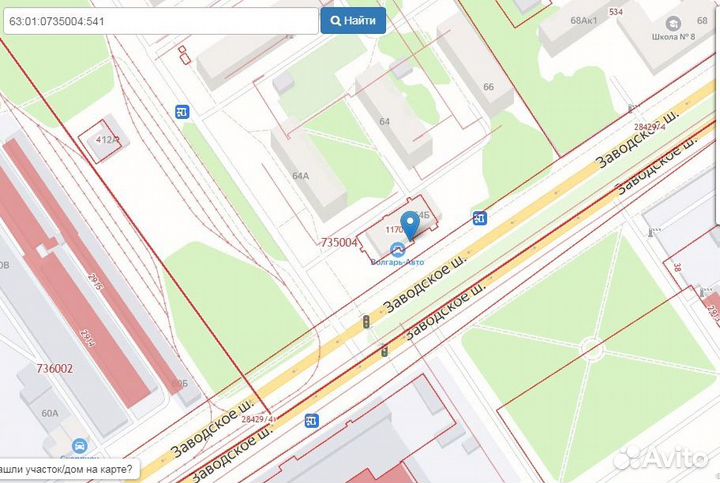Open the Школа № 8 school icon

tap(673, 23)
